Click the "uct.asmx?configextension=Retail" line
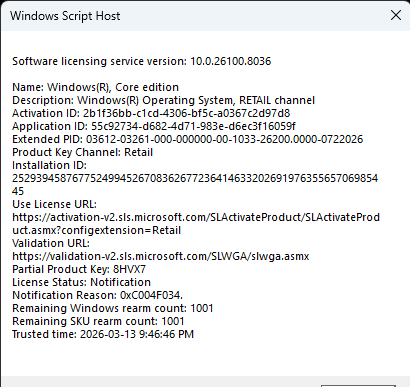Image resolution: width=410 pixels, height=387 pixels. (x=96, y=230)
